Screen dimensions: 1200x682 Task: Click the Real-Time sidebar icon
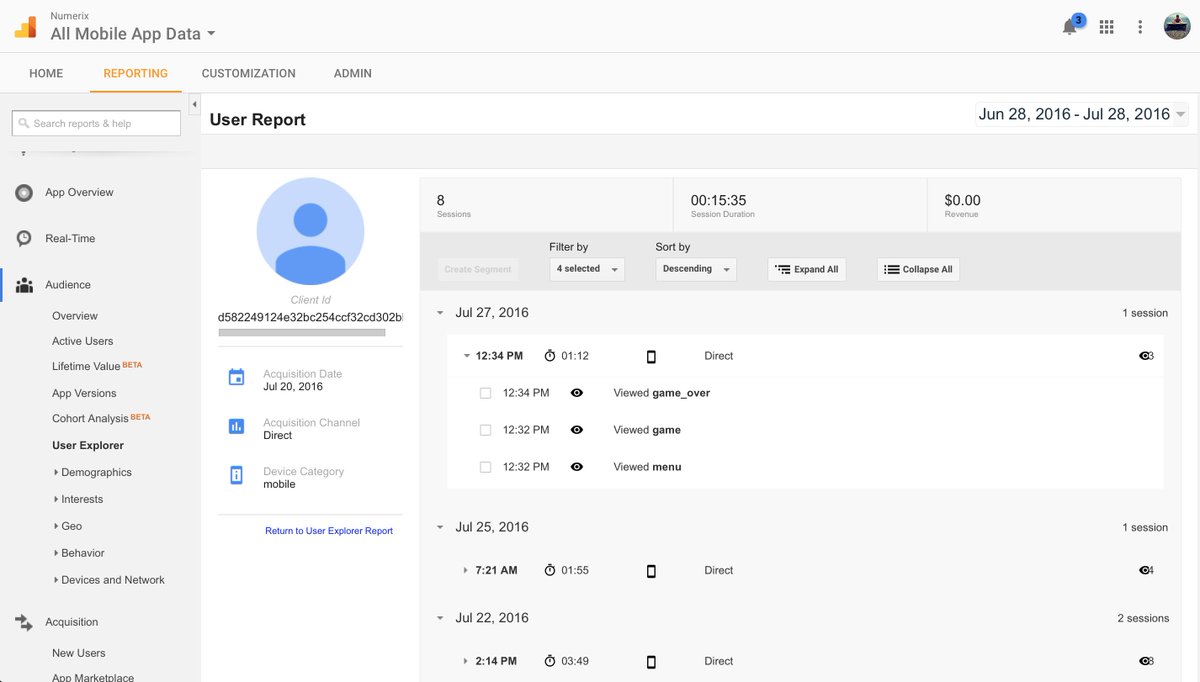tap(24, 239)
